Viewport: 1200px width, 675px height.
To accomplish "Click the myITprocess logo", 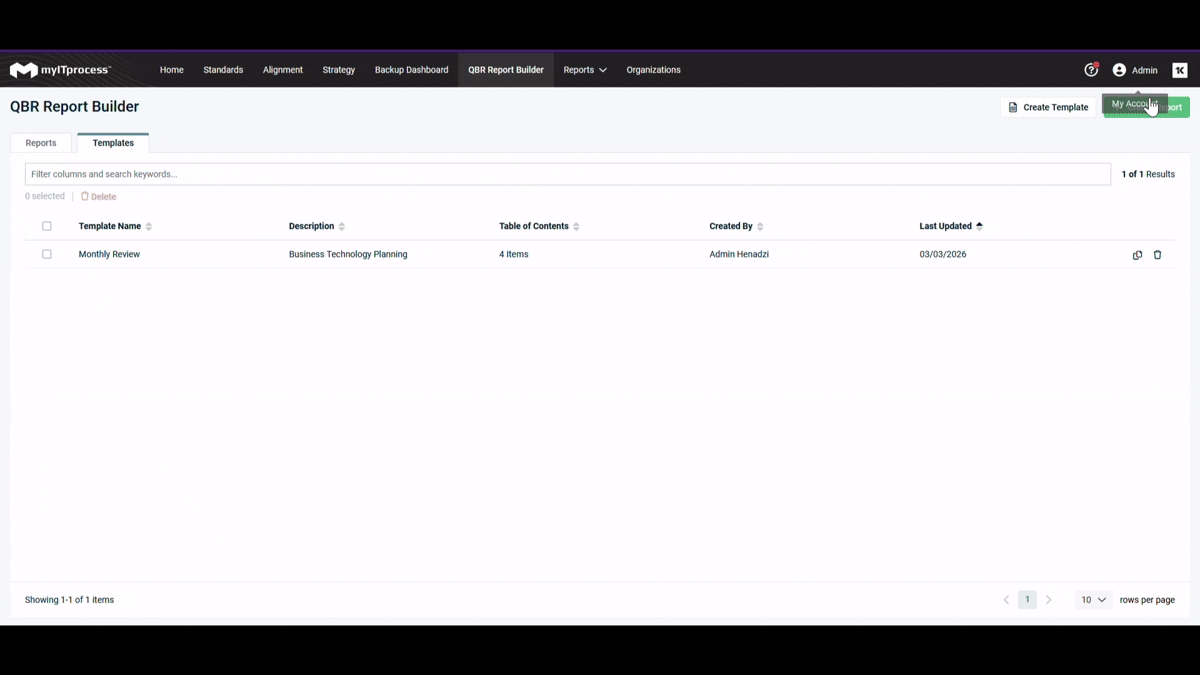I will pos(60,70).
